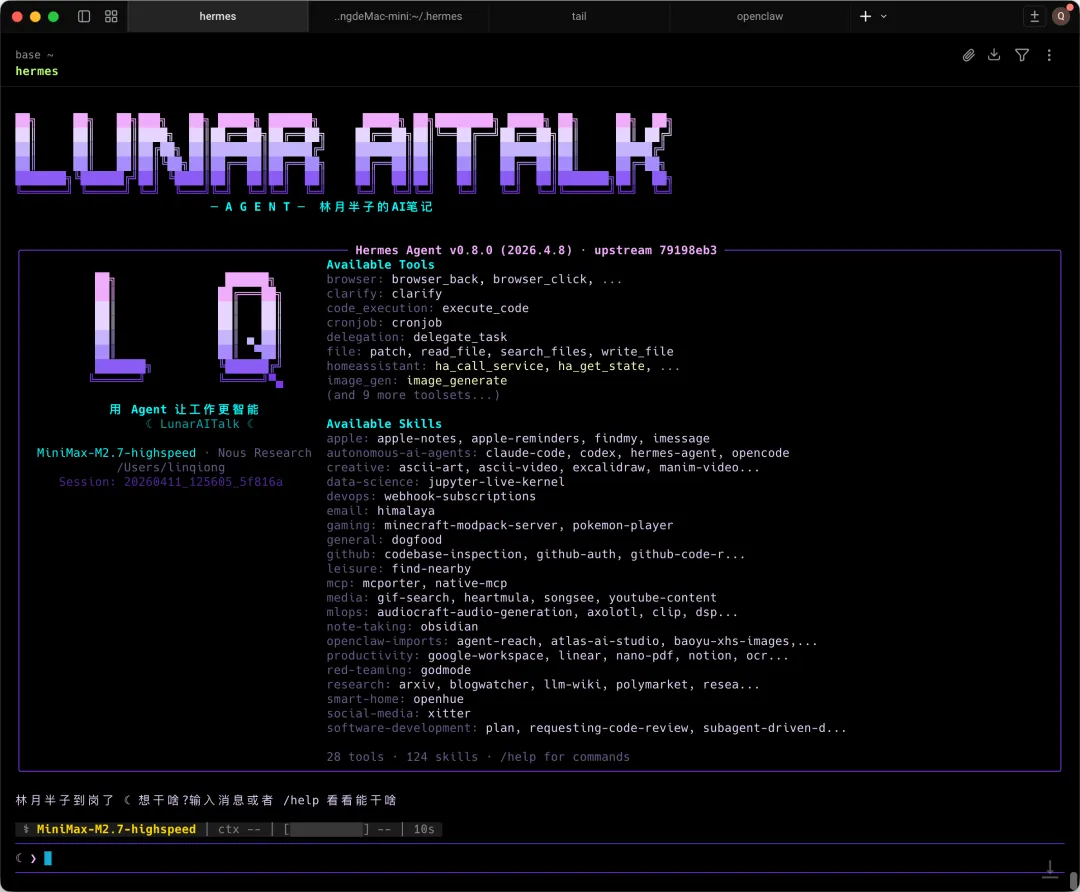Screen dimensions: 1080x892
Task: Open the user avatar Q icon
Action: pos(1061,17)
